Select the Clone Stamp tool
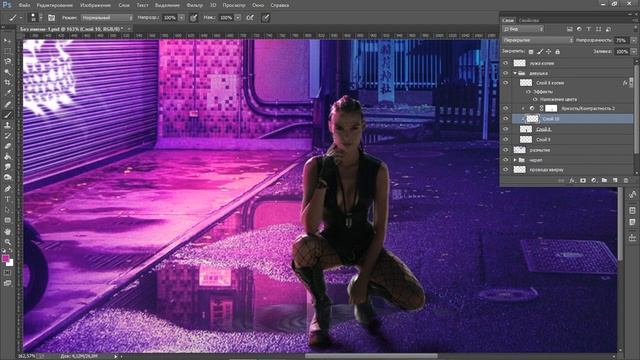640x360 pixels. tap(7, 125)
